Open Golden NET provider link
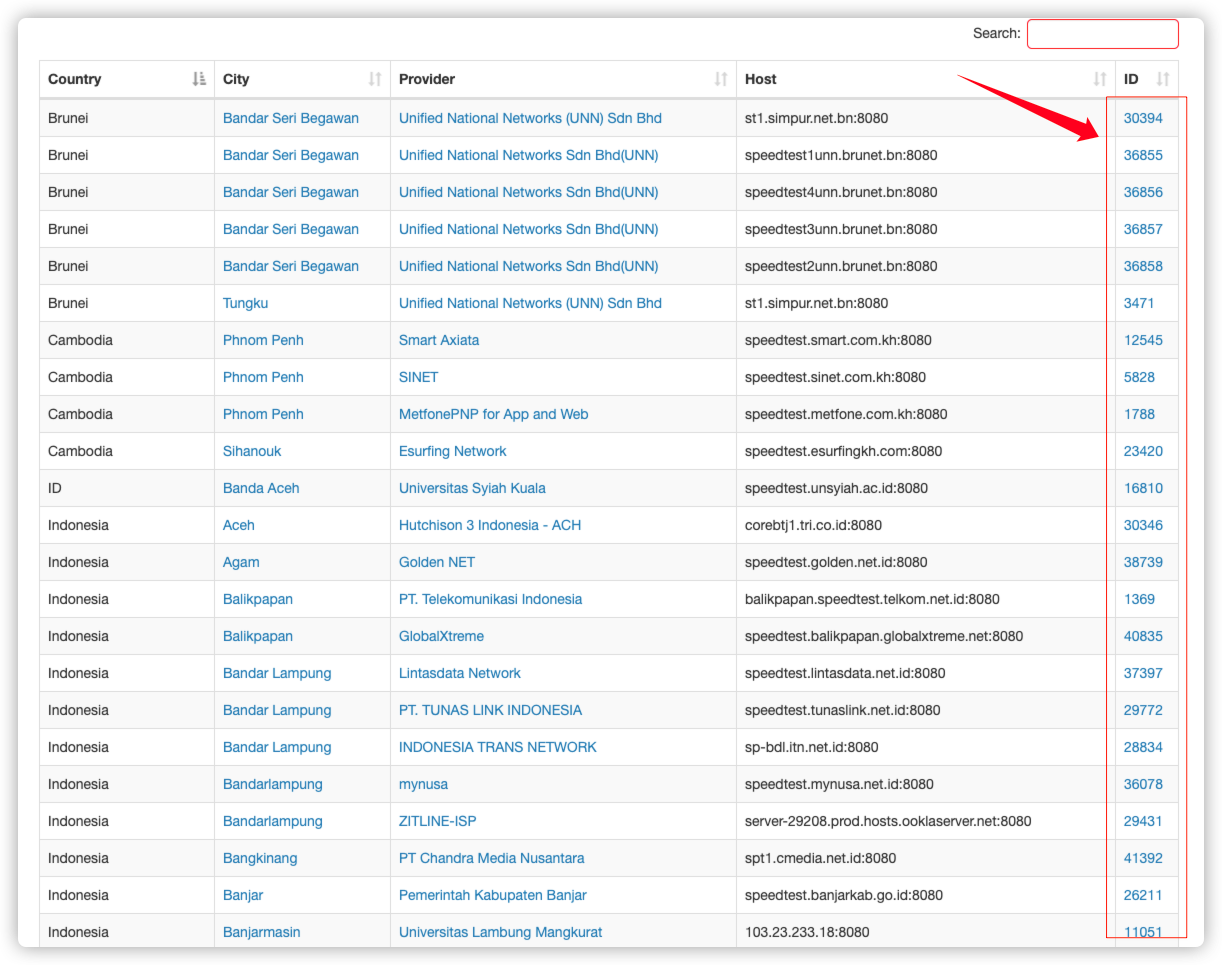Screen dimensions: 1222x965 coord(437,562)
